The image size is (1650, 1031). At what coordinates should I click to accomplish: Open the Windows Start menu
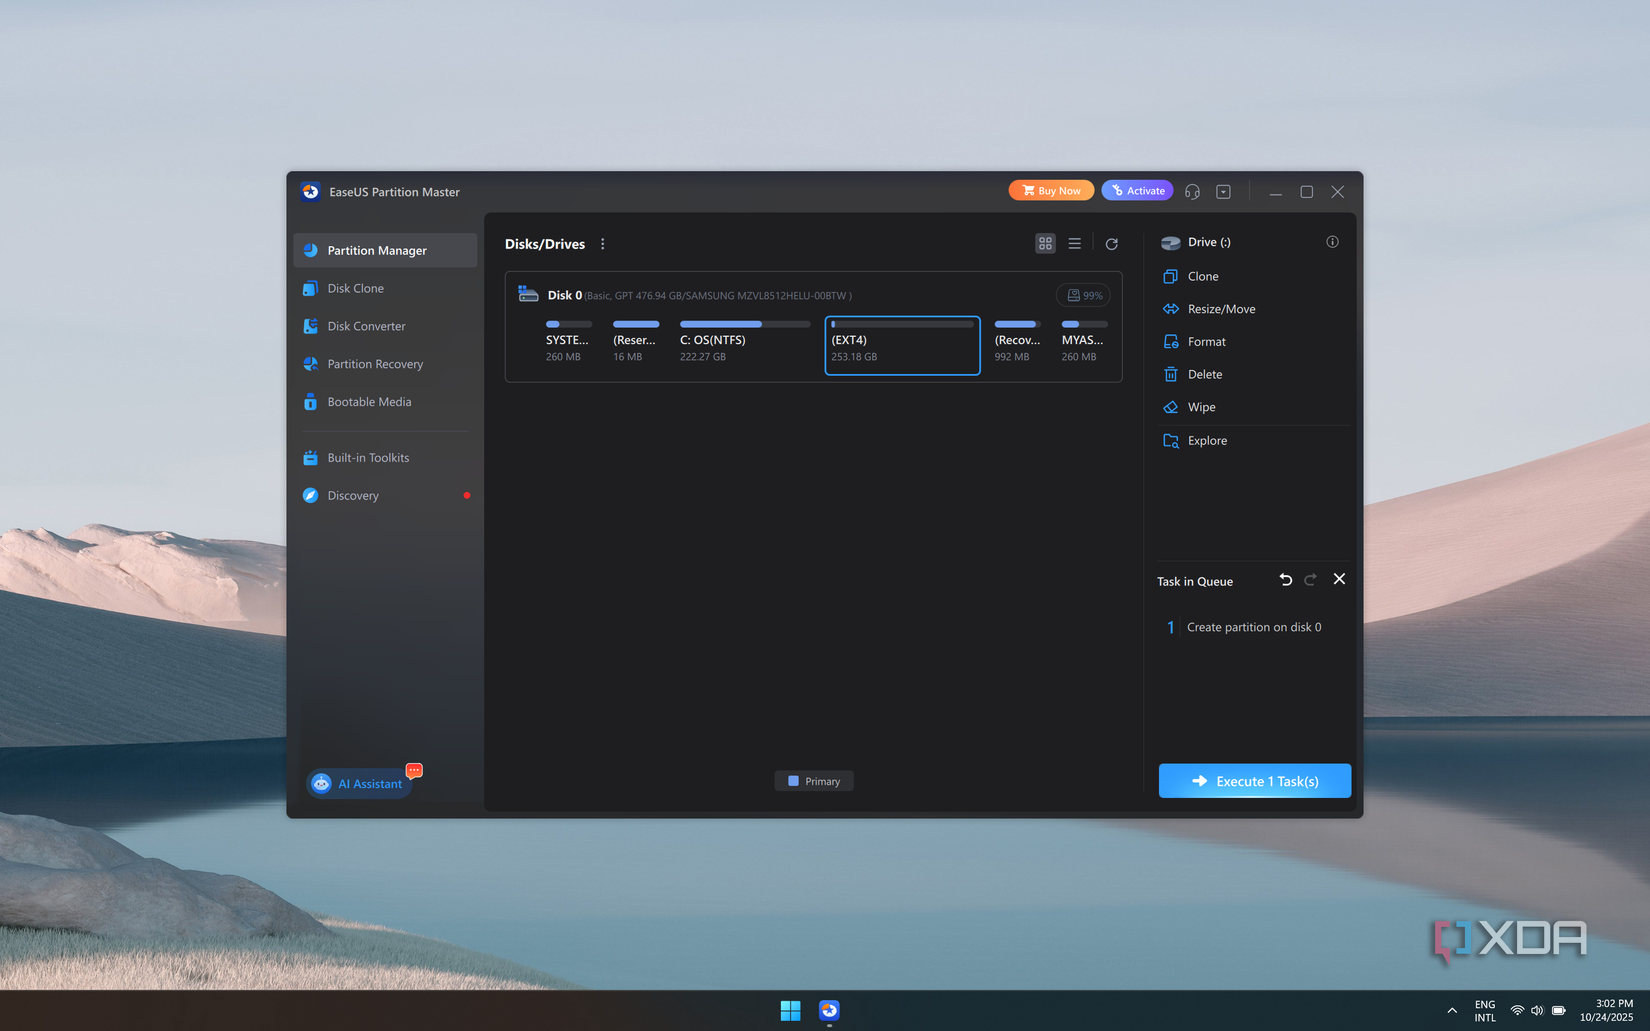(790, 1011)
